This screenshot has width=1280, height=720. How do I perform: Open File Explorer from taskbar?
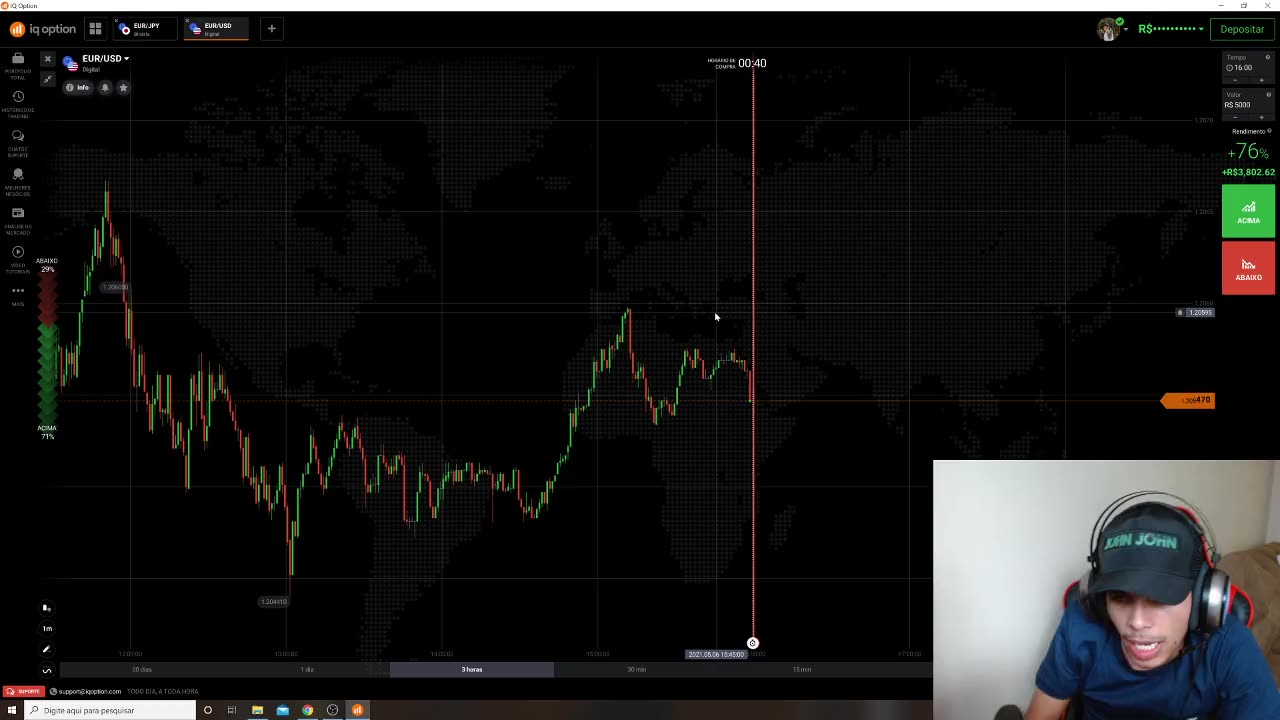tap(257, 710)
